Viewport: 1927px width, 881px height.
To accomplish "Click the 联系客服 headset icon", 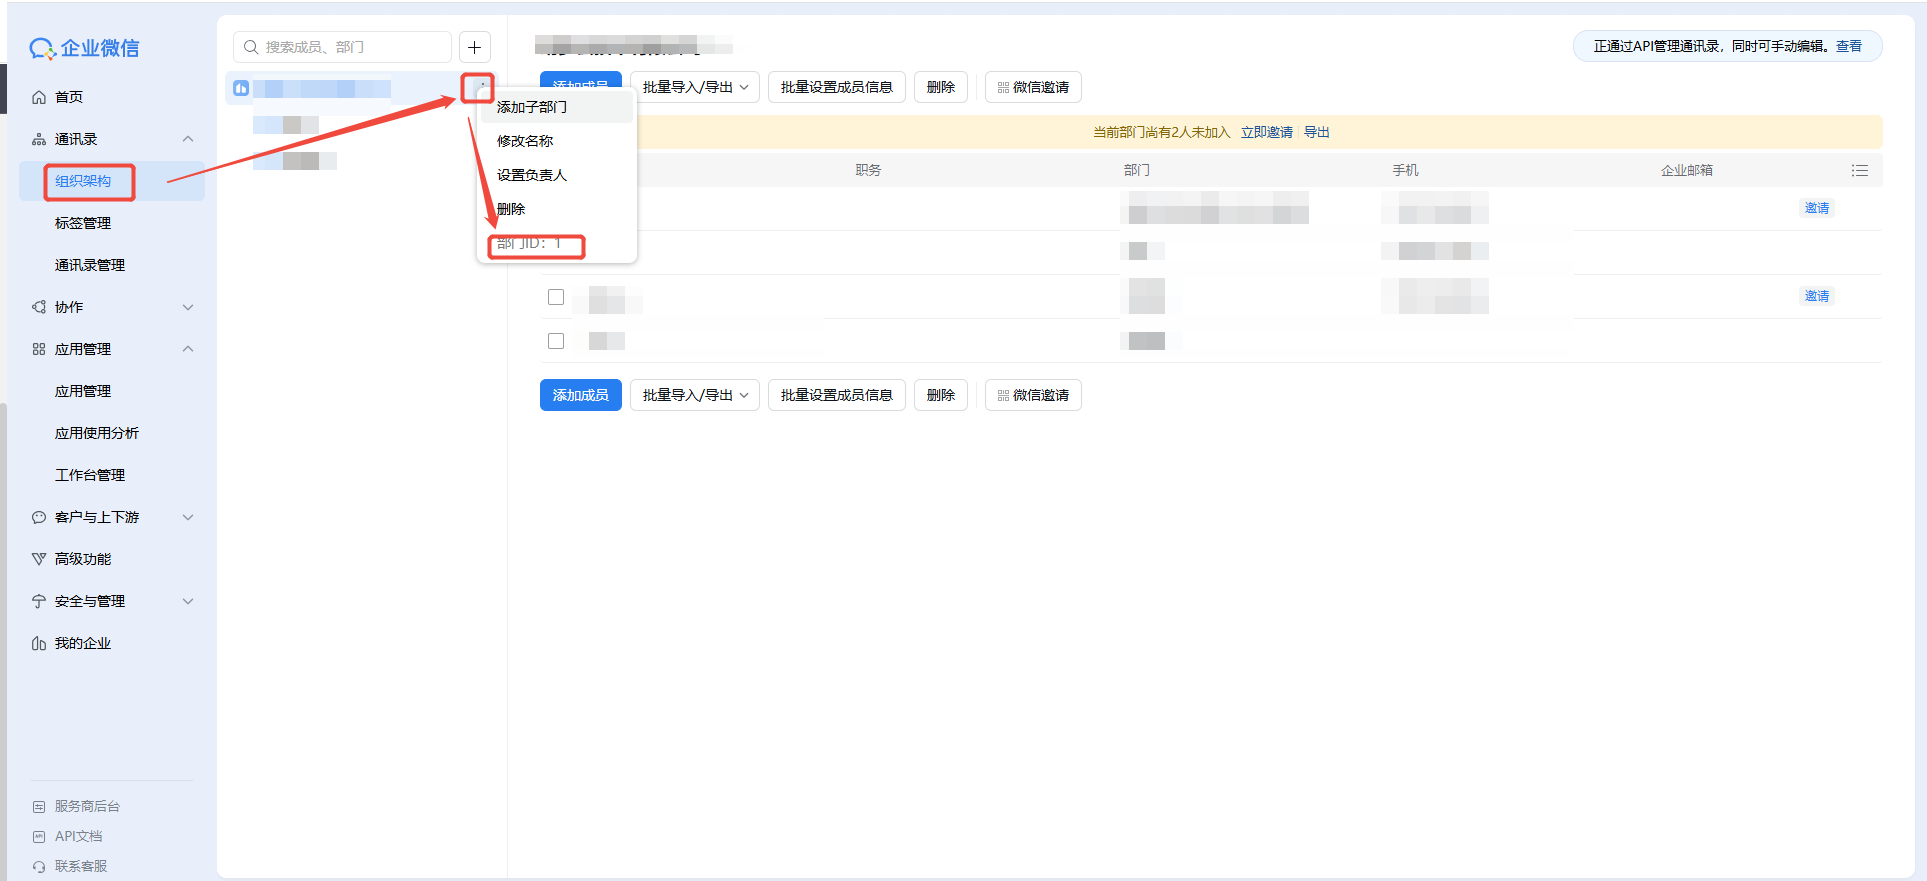I will (39, 866).
